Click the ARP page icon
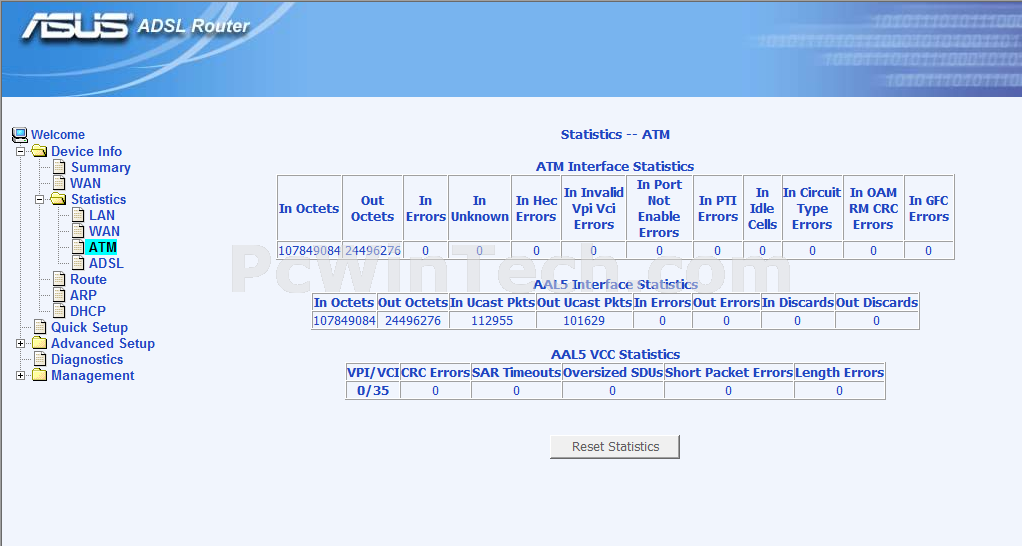The image size is (1022, 546). pyautogui.click(x=59, y=295)
